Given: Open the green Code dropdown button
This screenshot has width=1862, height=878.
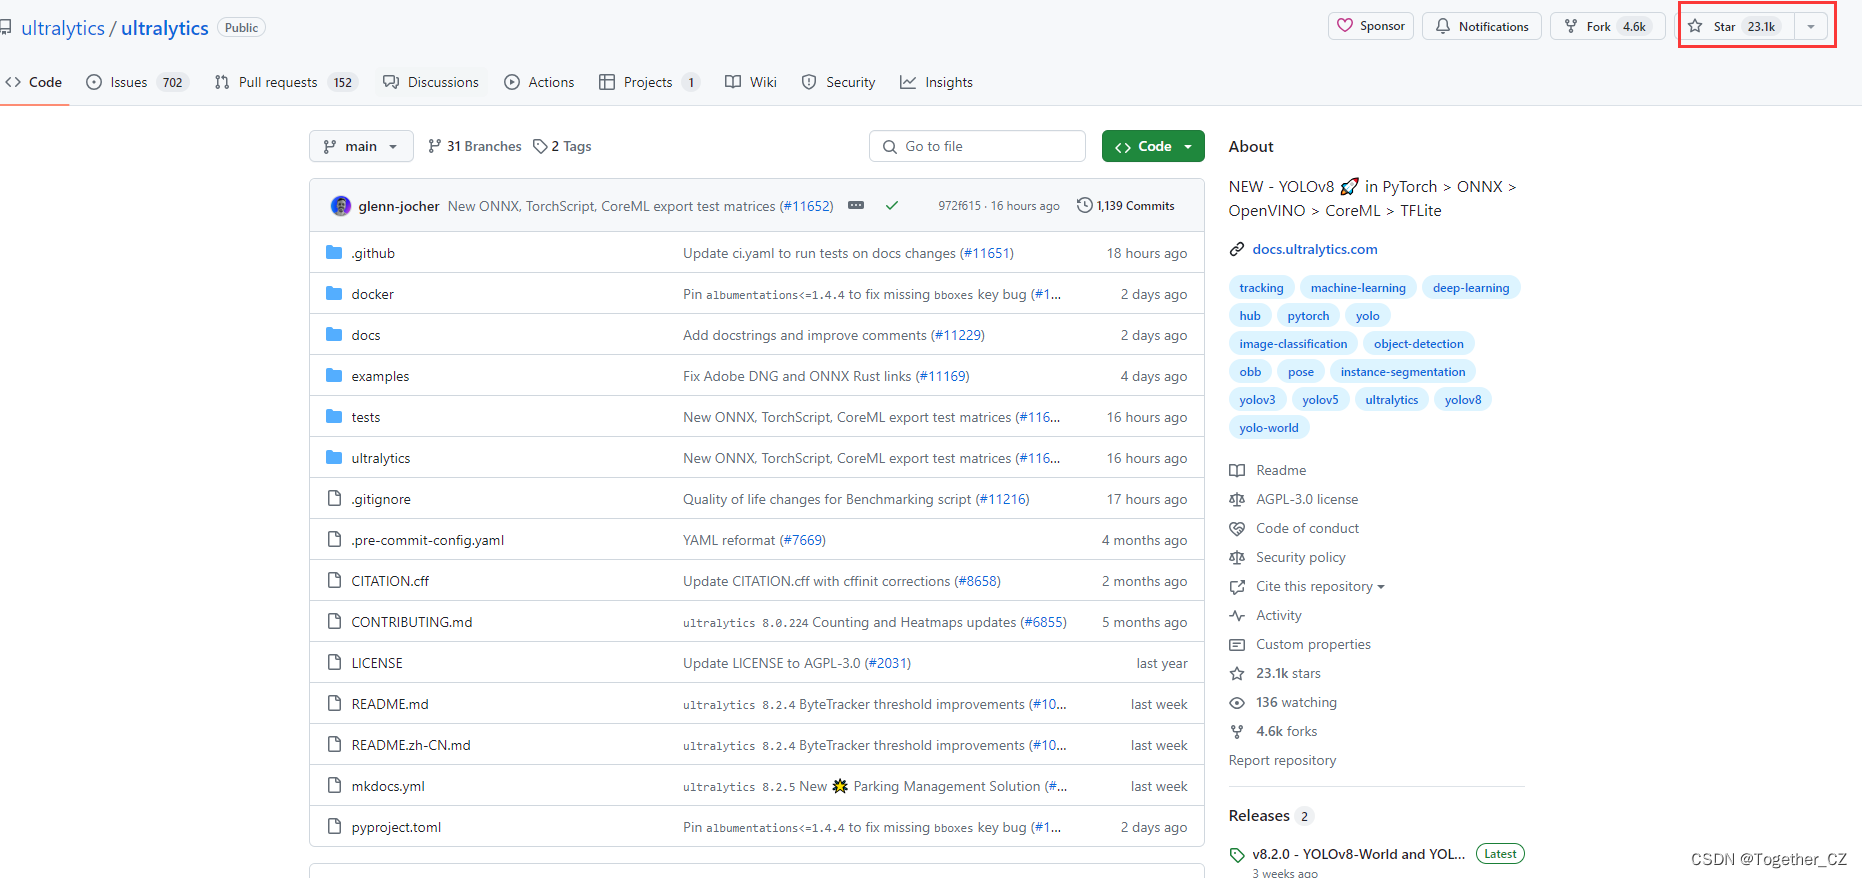Looking at the screenshot, I should point(1153,146).
